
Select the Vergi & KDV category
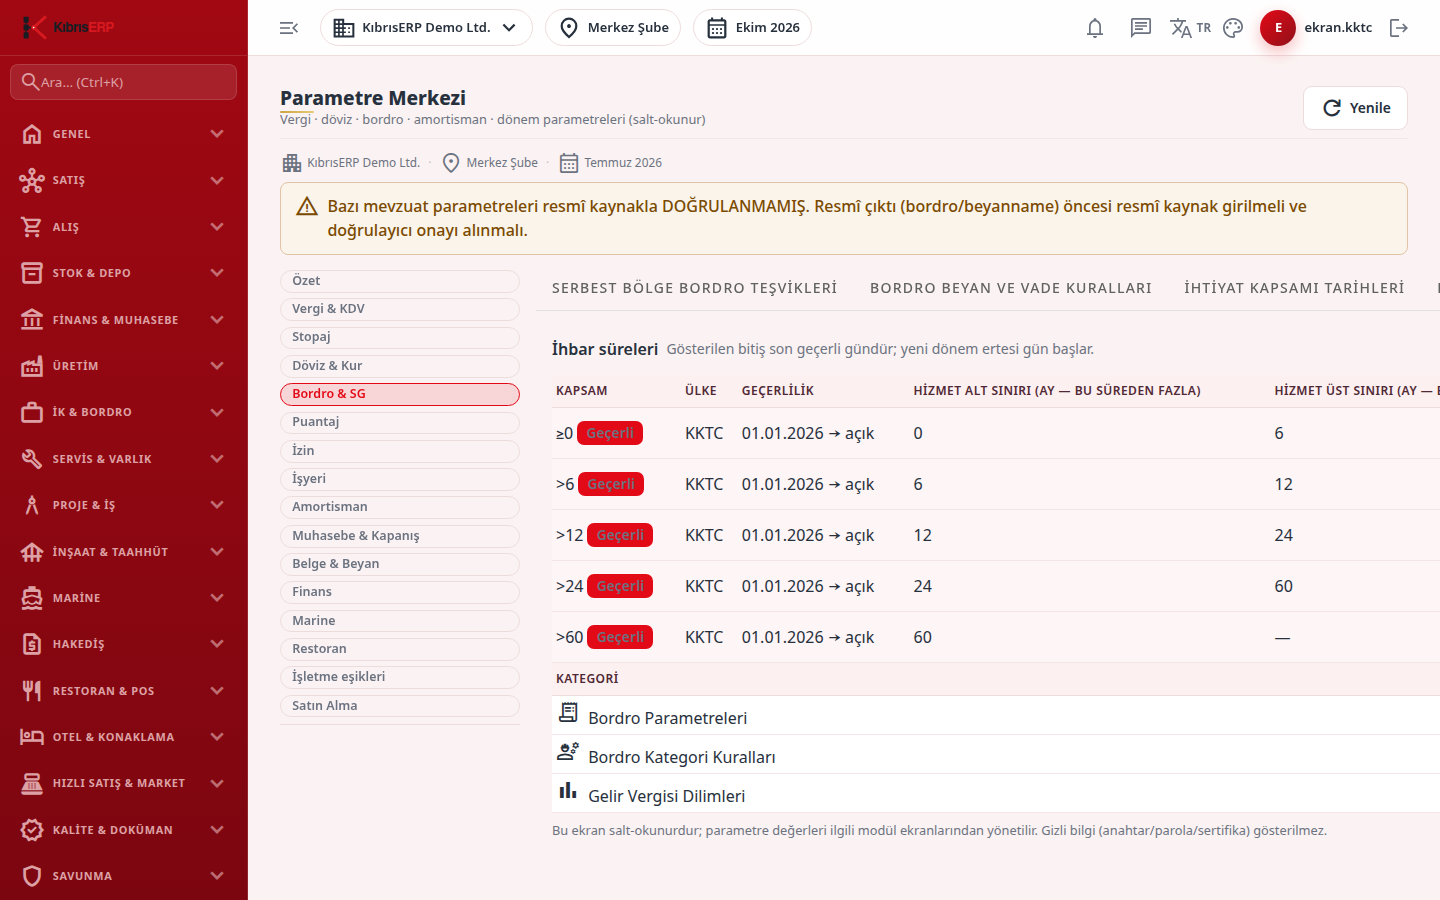coord(400,309)
